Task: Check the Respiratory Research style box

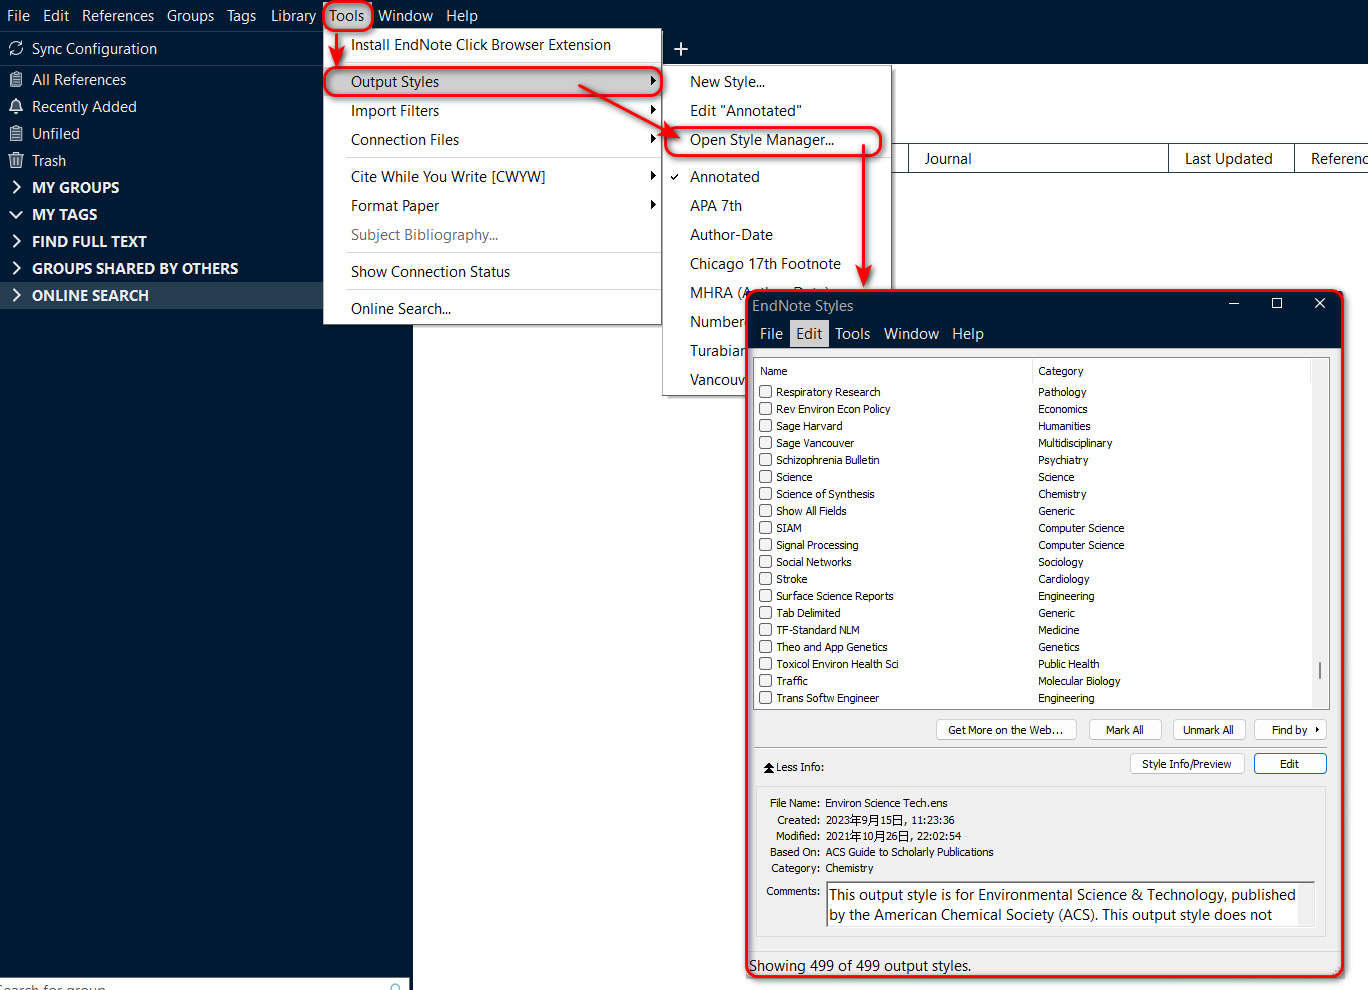Action: (x=766, y=391)
